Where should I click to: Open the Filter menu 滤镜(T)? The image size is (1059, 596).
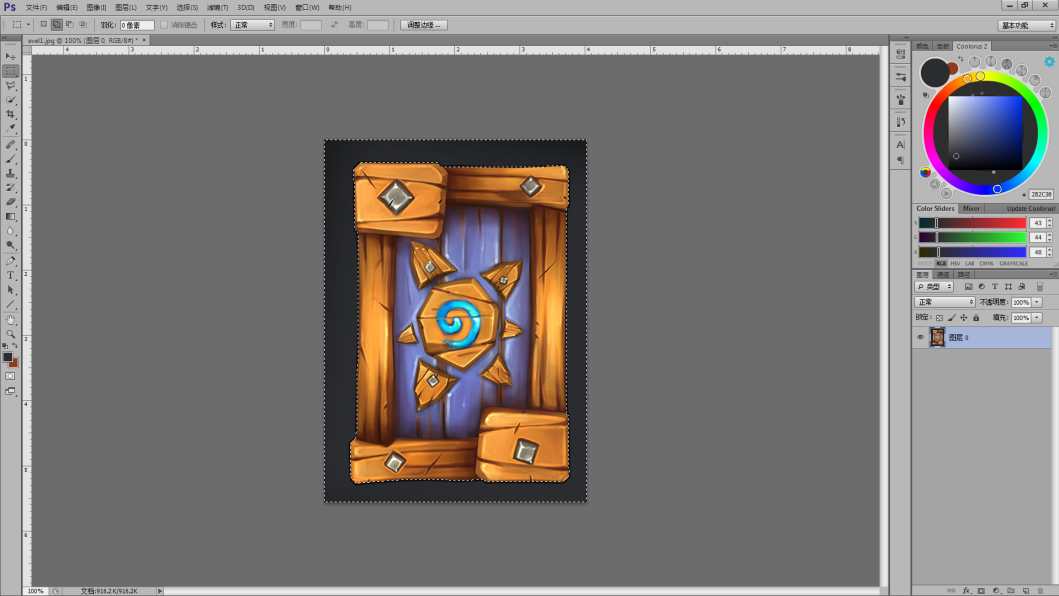[x=217, y=7]
